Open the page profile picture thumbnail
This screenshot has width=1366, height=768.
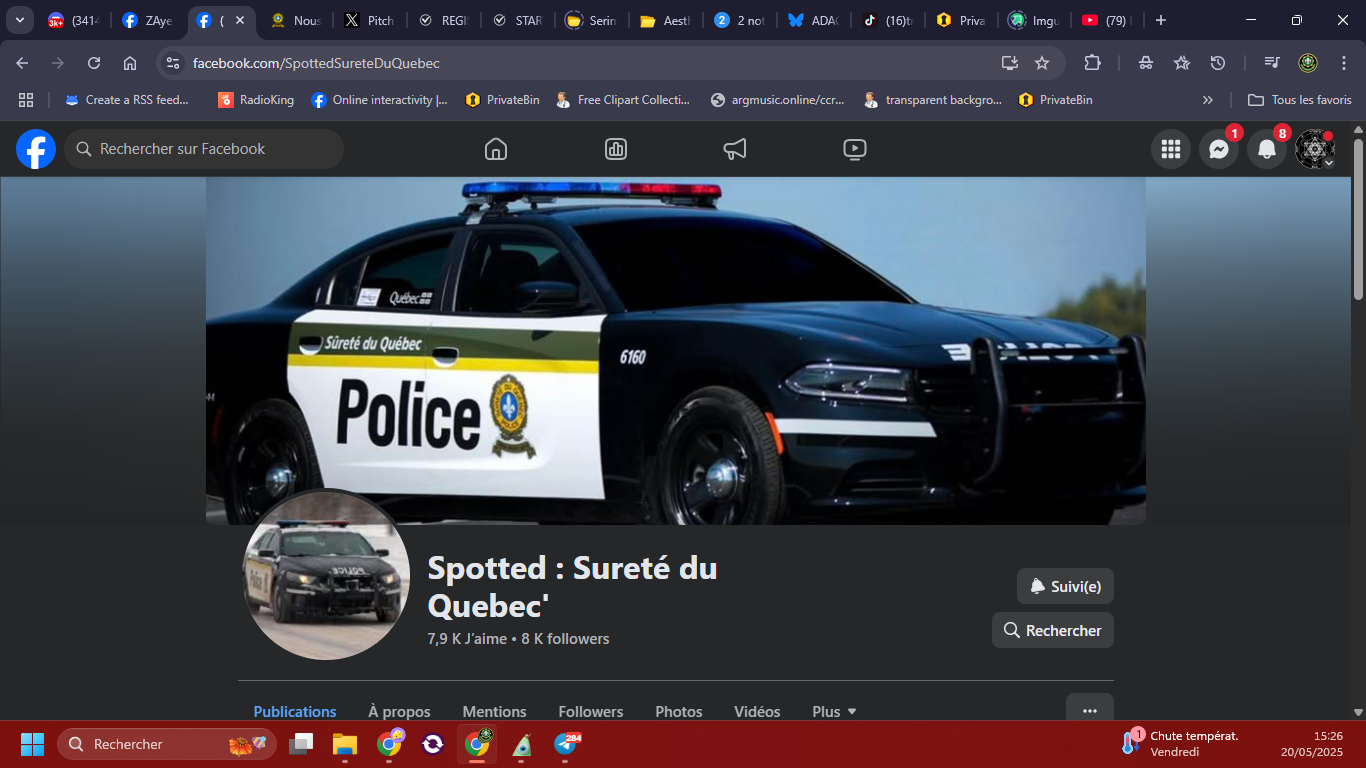(x=326, y=575)
